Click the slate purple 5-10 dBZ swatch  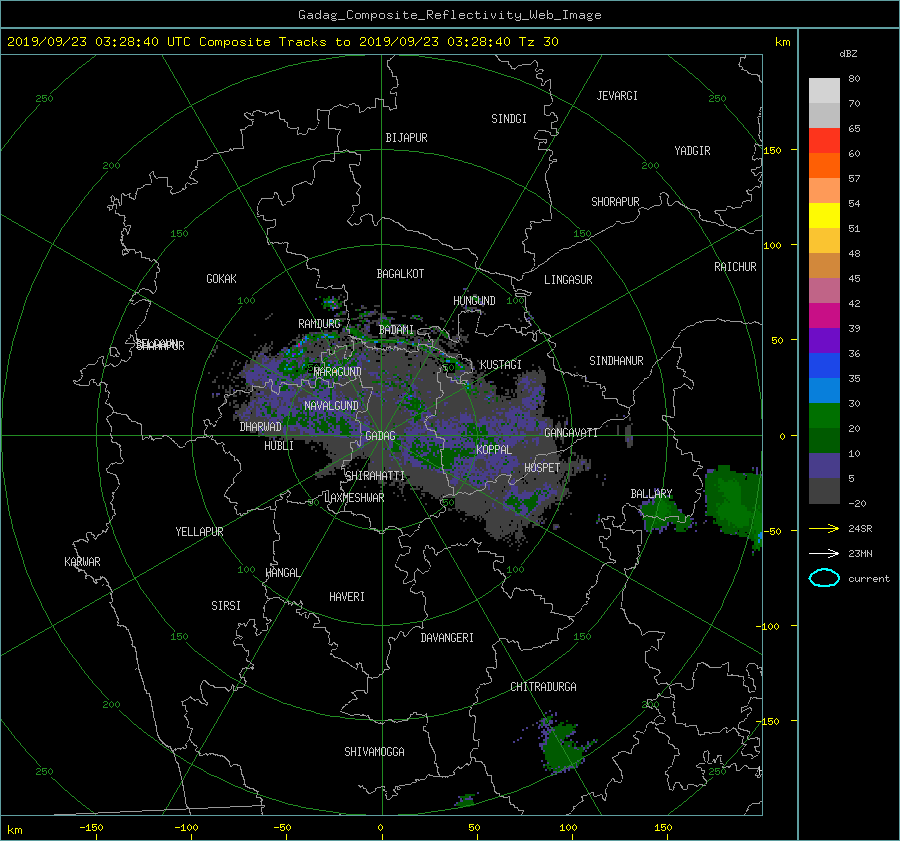point(824,466)
